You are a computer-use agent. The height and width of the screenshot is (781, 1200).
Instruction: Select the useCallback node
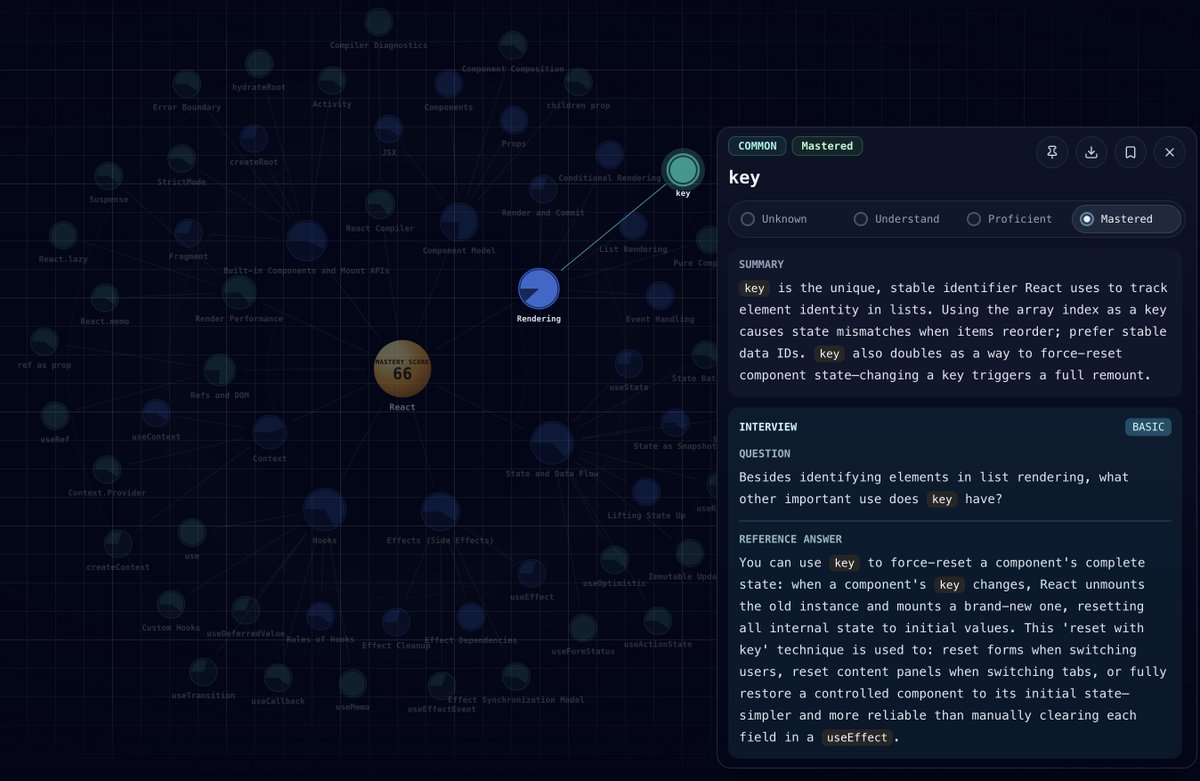coord(278,678)
